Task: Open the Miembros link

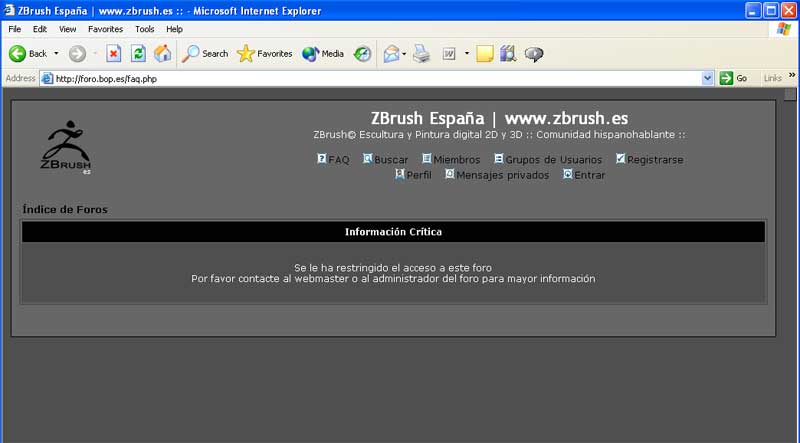Action: (x=457, y=160)
